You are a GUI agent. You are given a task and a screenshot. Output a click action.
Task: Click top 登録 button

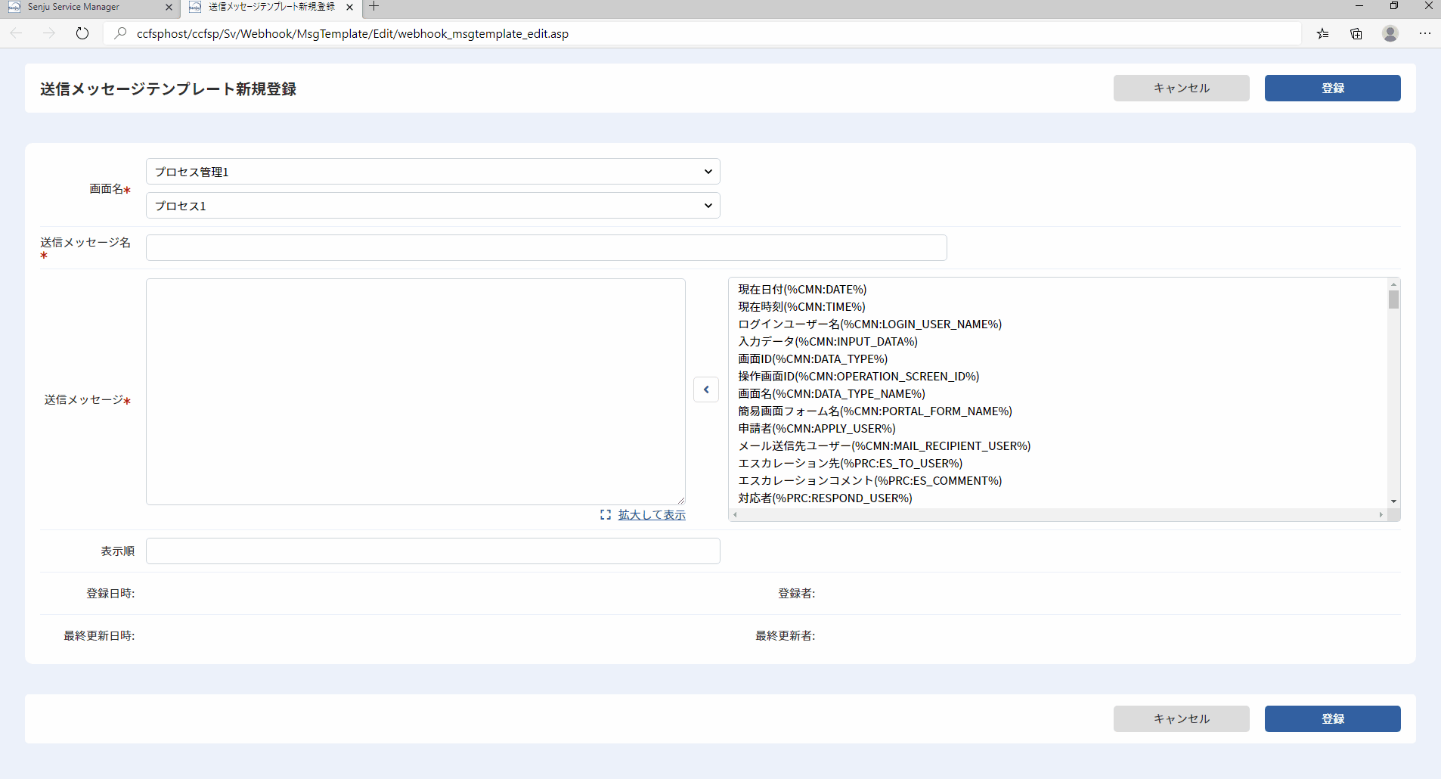(1332, 88)
